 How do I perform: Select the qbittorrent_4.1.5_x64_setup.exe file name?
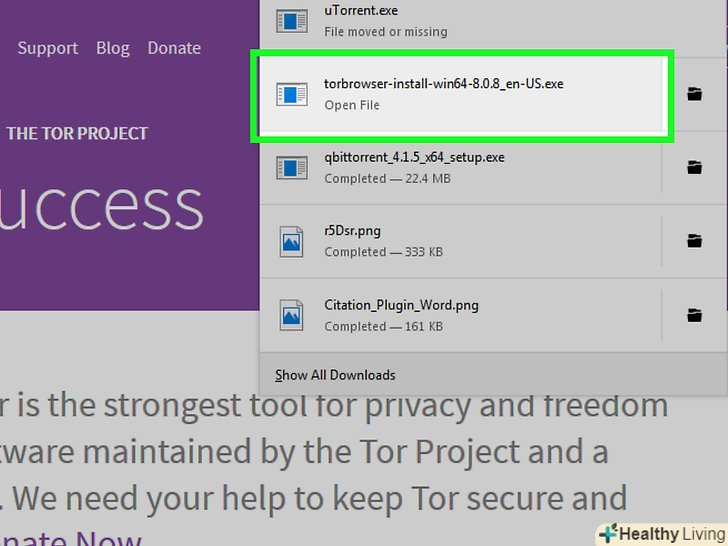[414, 157]
